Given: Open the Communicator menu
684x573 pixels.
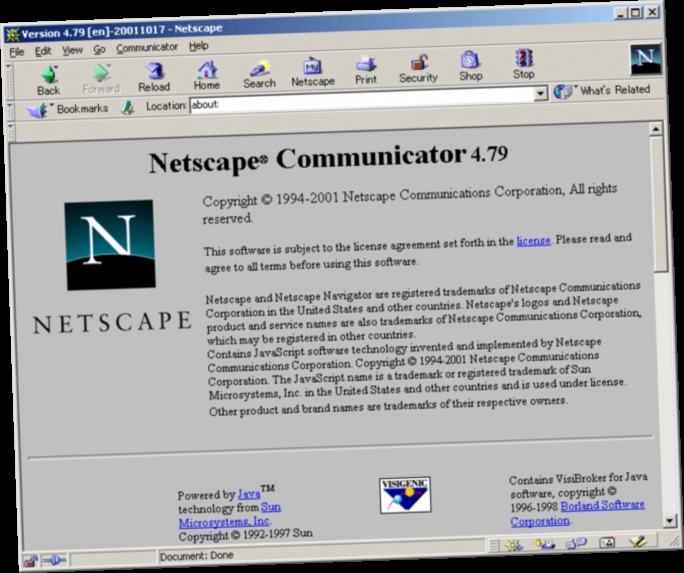Looking at the screenshot, I should click(x=147, y=48).
